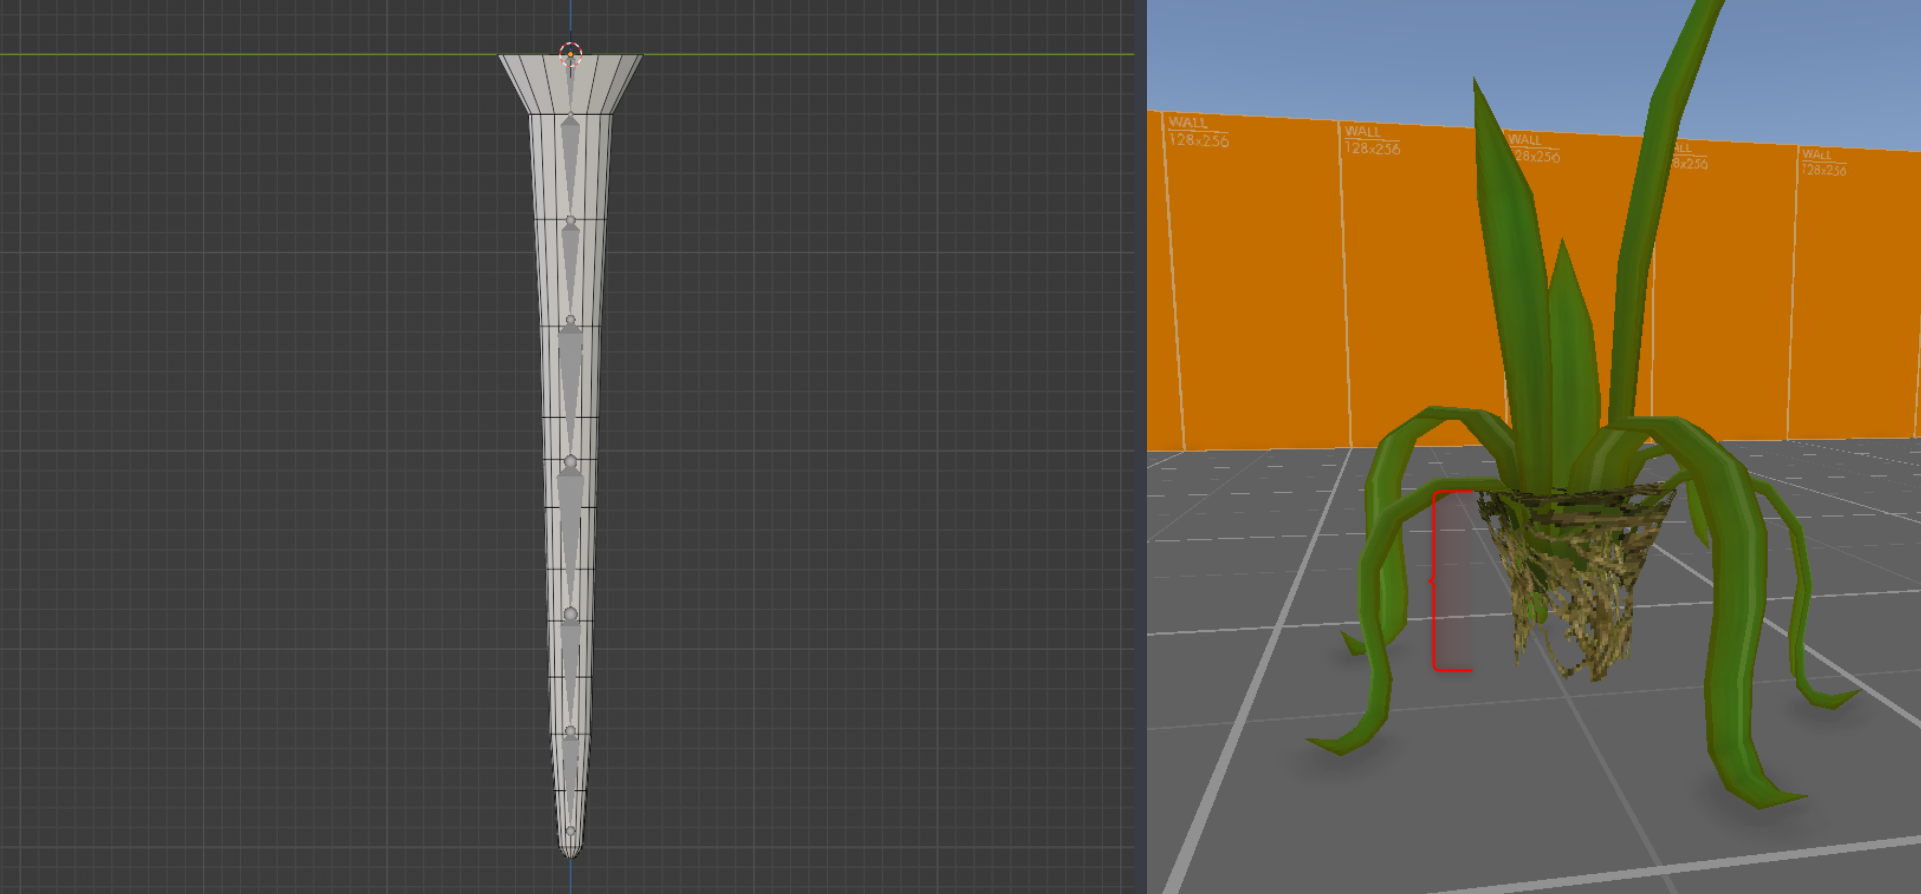Click the 3D cursor above the mesh funnel
This screenshot has height=894, width=1921.
pos(570,54)
